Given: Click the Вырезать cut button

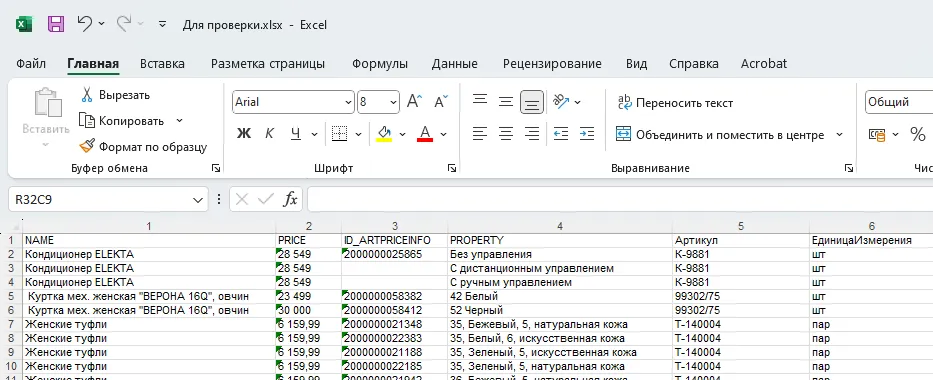Looking at the screenshot, I should pos(115,95).
